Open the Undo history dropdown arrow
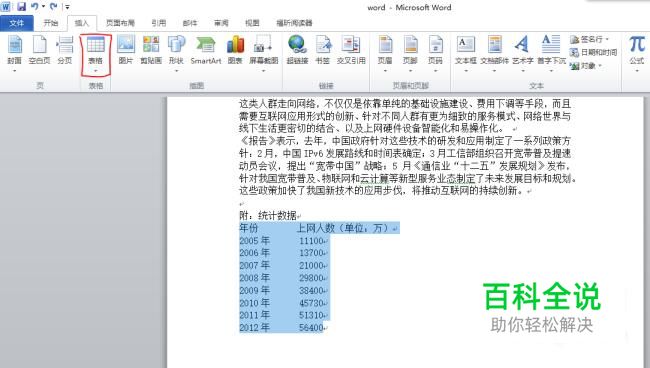 point(43,7)
